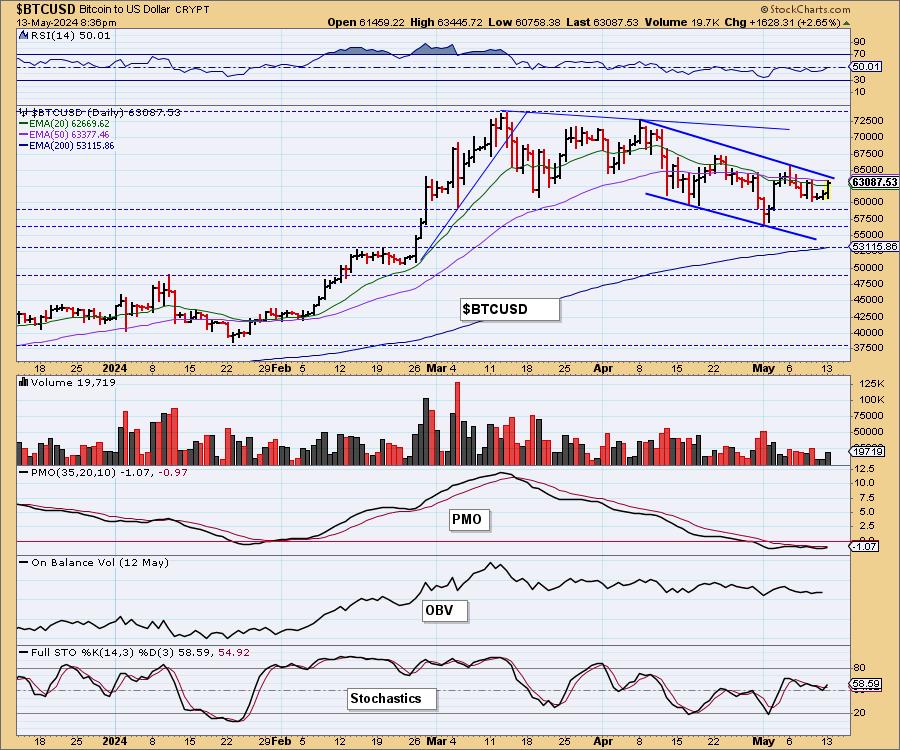This screenshot has height=750, width=900.
Task: Click the EMA(50) 63377.46 legend text
Action: [x=70, y=134]
